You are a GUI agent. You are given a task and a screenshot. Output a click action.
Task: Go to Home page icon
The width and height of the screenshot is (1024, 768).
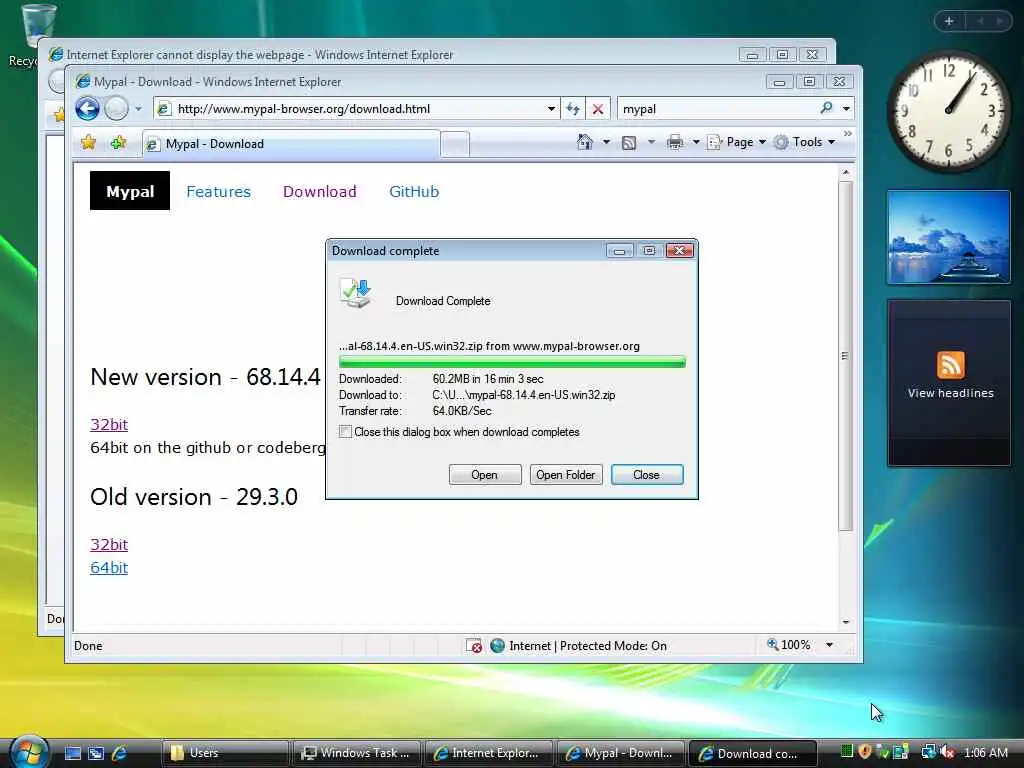pos(584,142)
